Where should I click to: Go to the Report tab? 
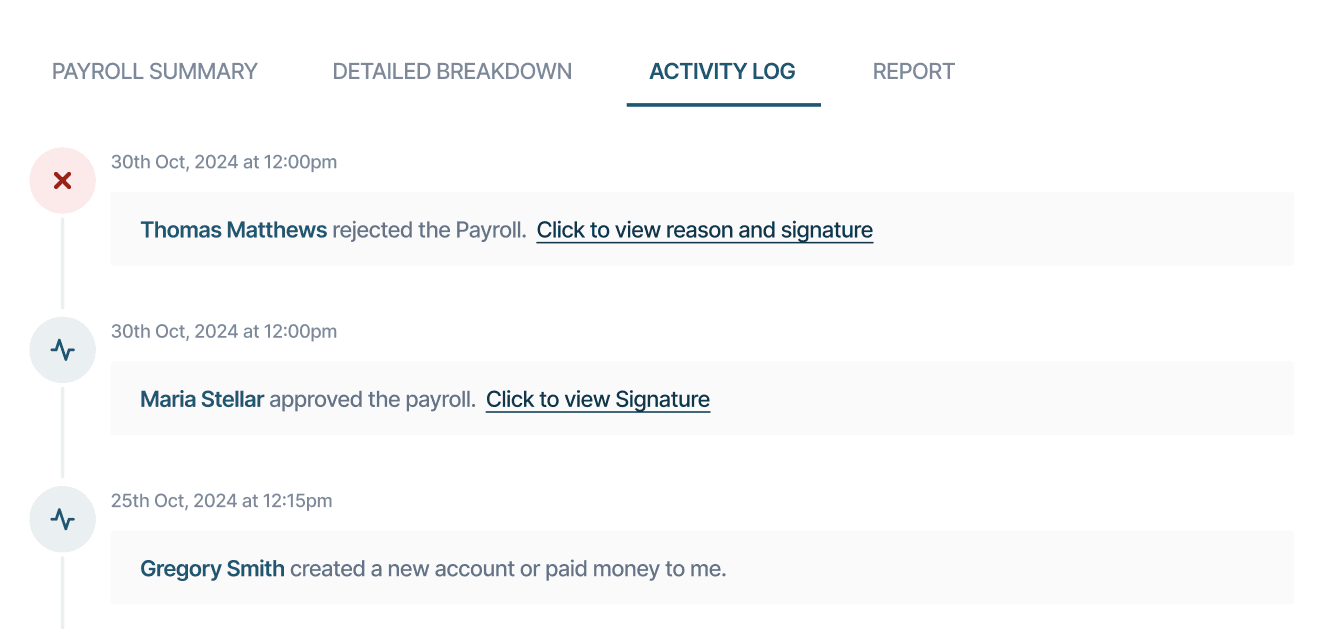click(913, 72)
